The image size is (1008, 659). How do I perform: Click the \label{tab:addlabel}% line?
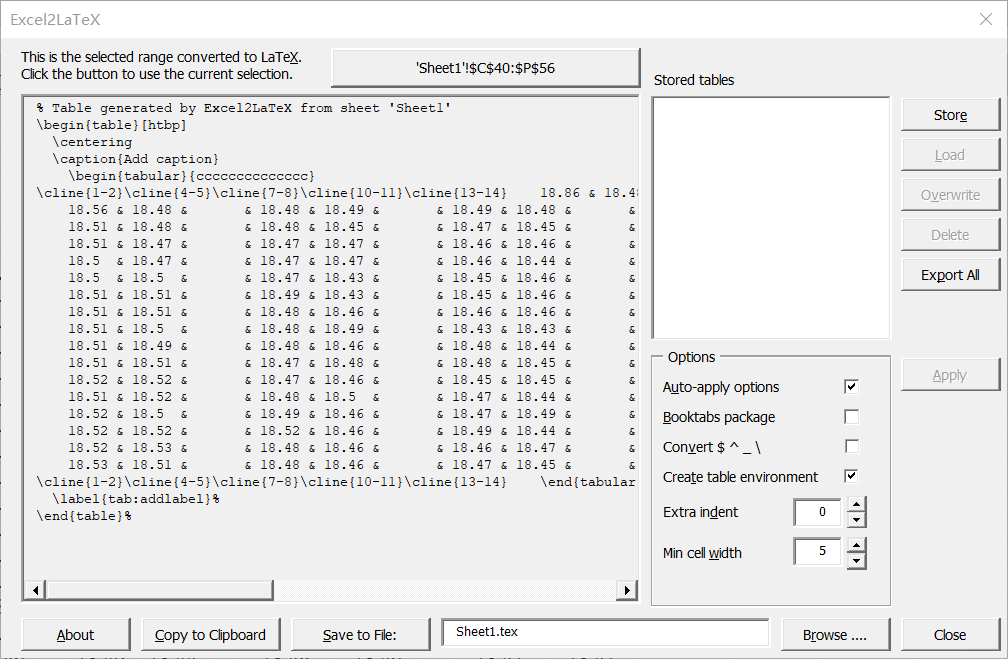point(136,499)
